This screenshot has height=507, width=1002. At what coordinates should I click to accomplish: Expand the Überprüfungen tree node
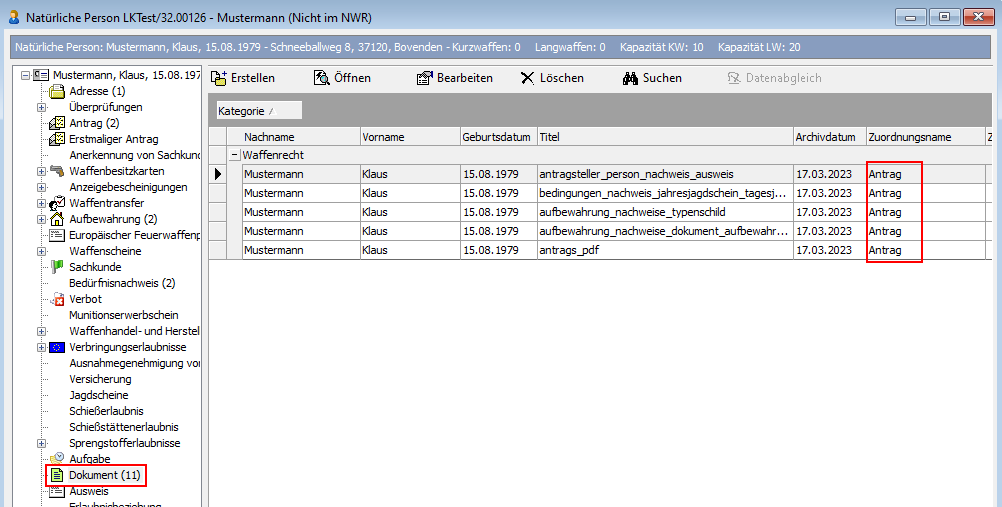pos(41,107)
